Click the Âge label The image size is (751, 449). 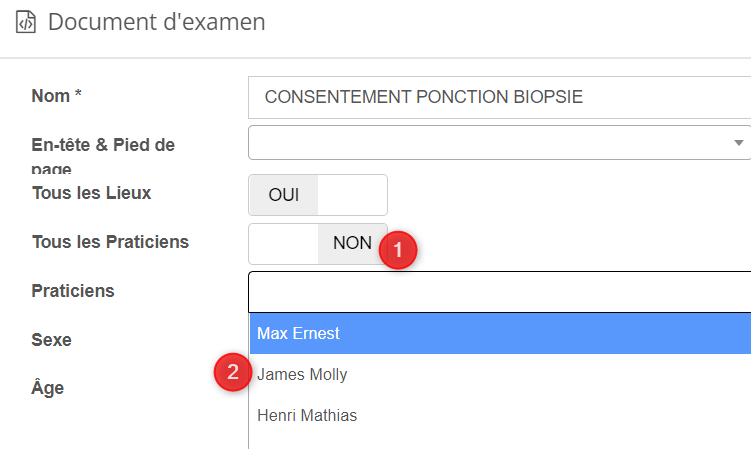[48, 388]
